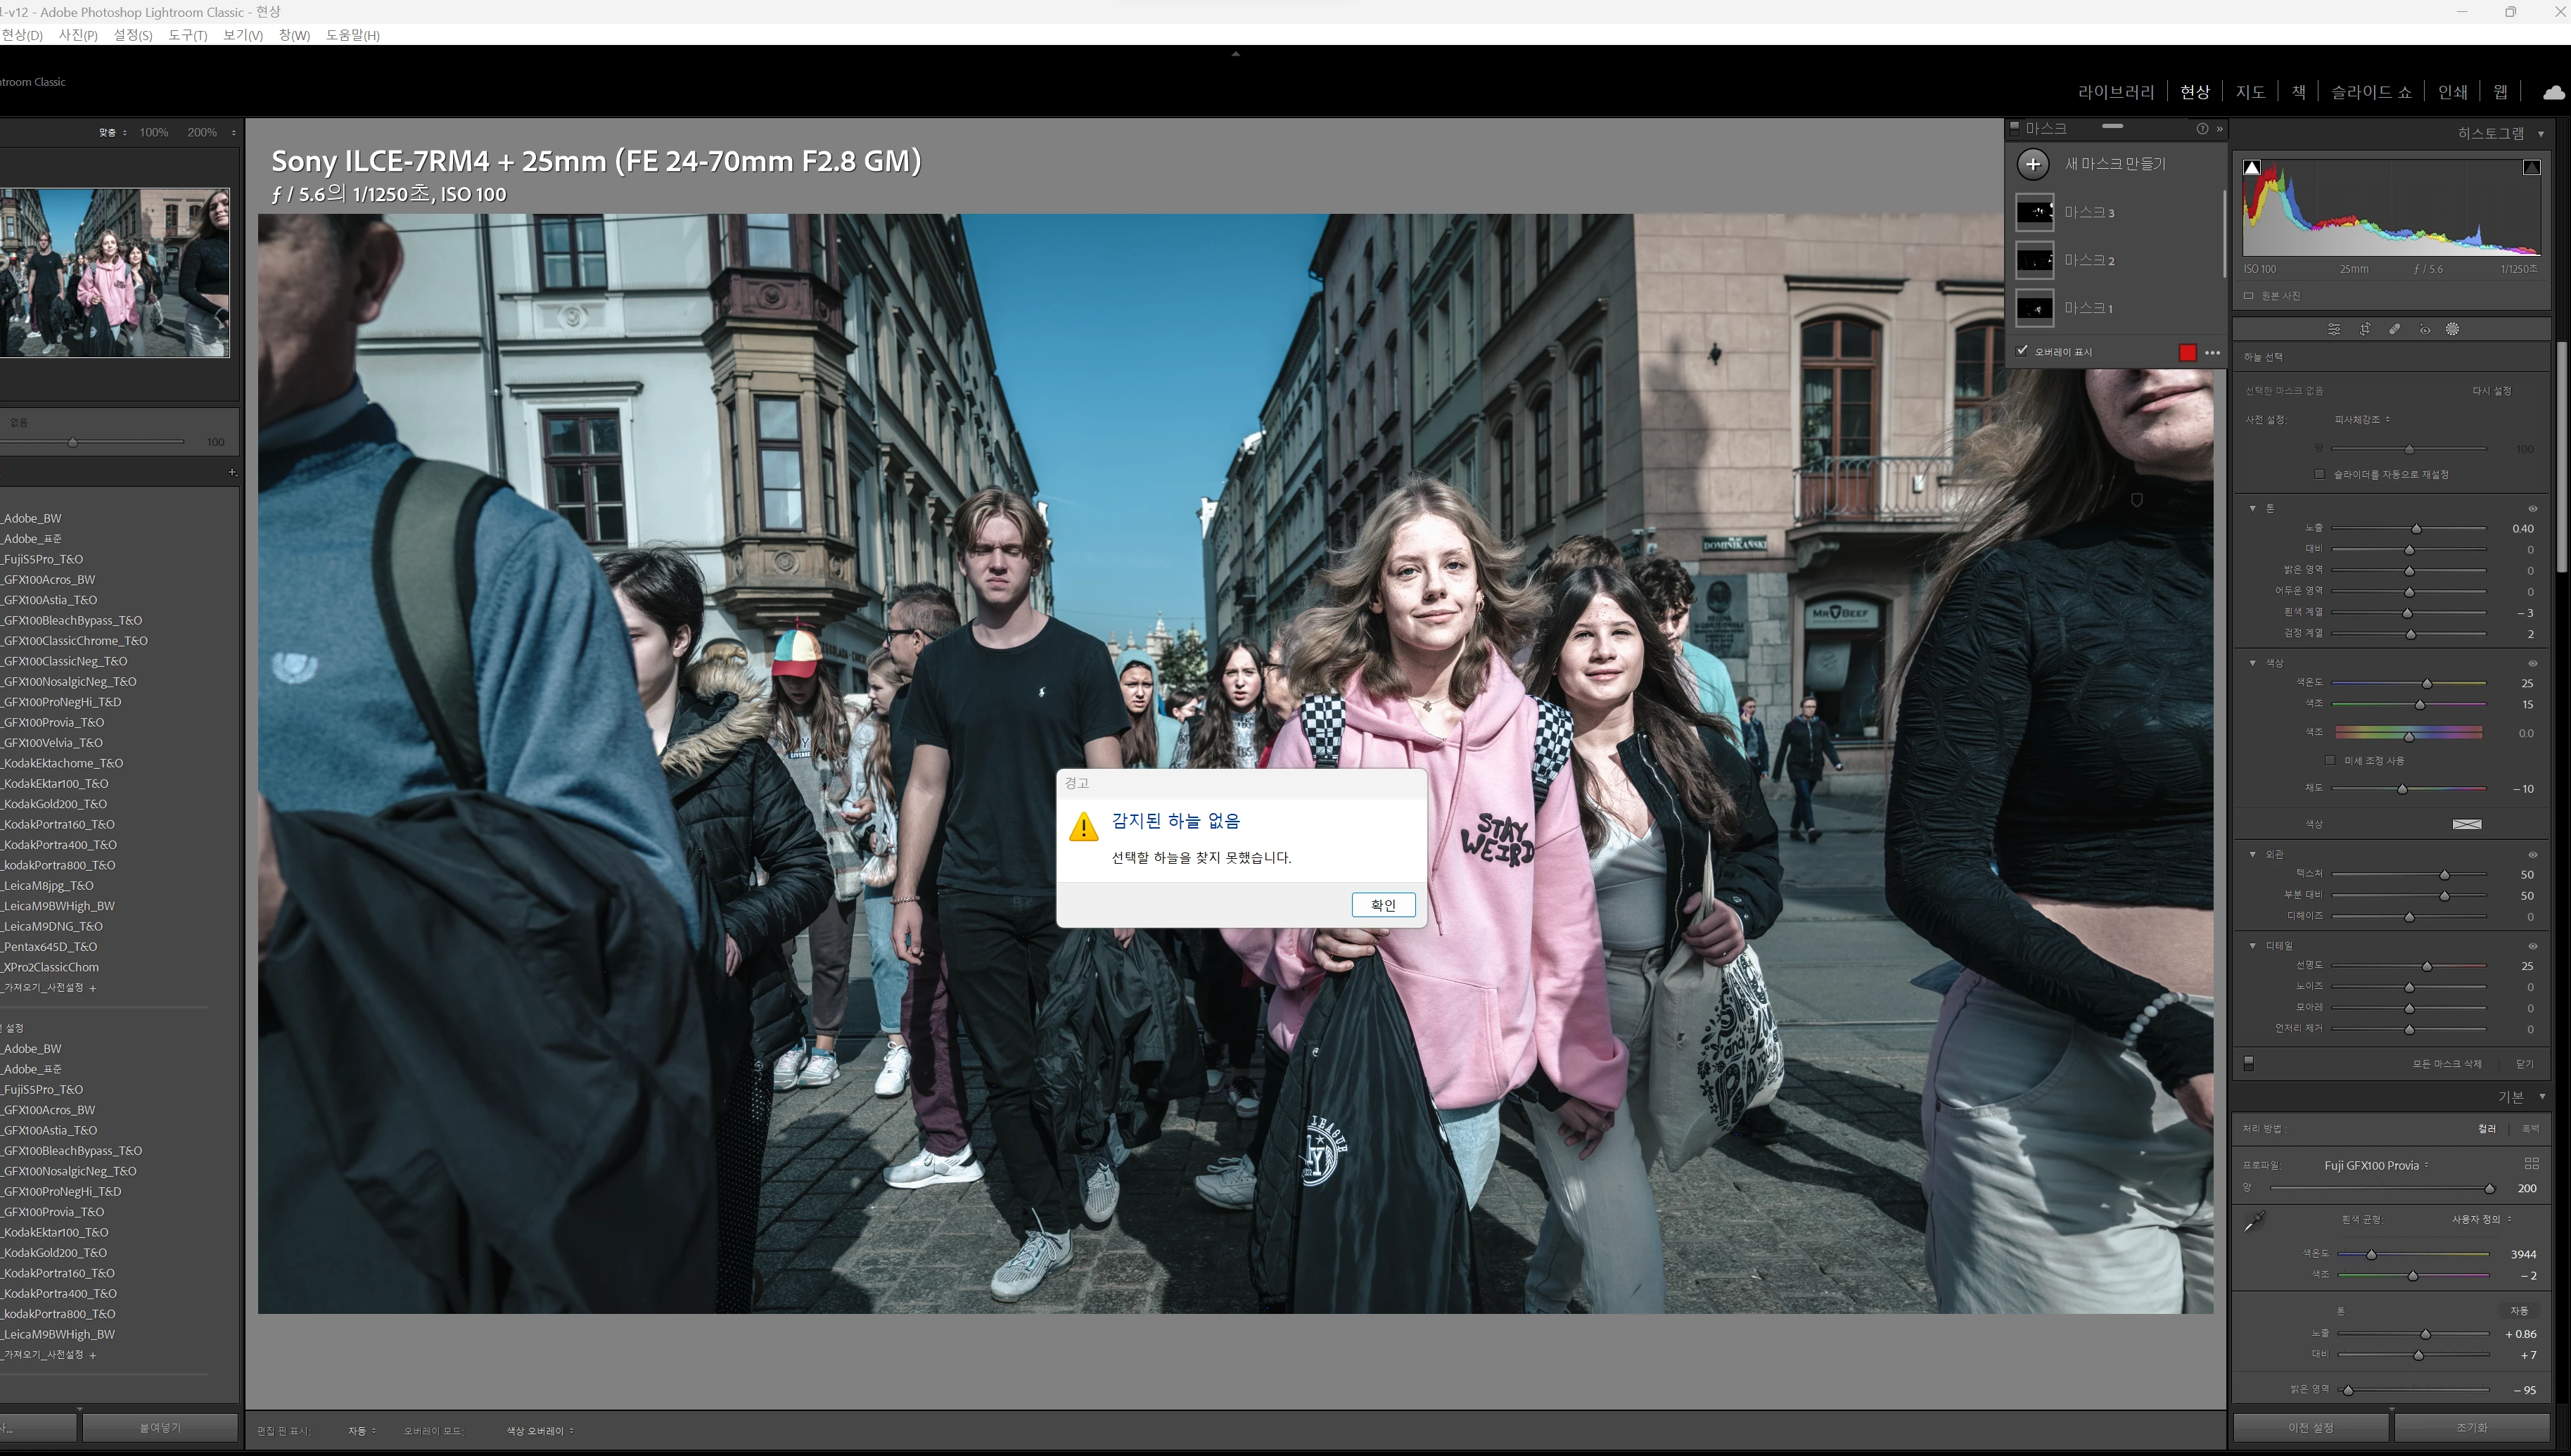Open the 피사체강조 preset dropdown
Image resolution: width=2571 pixels, height=1456 pixels.
pos(2361,419)
